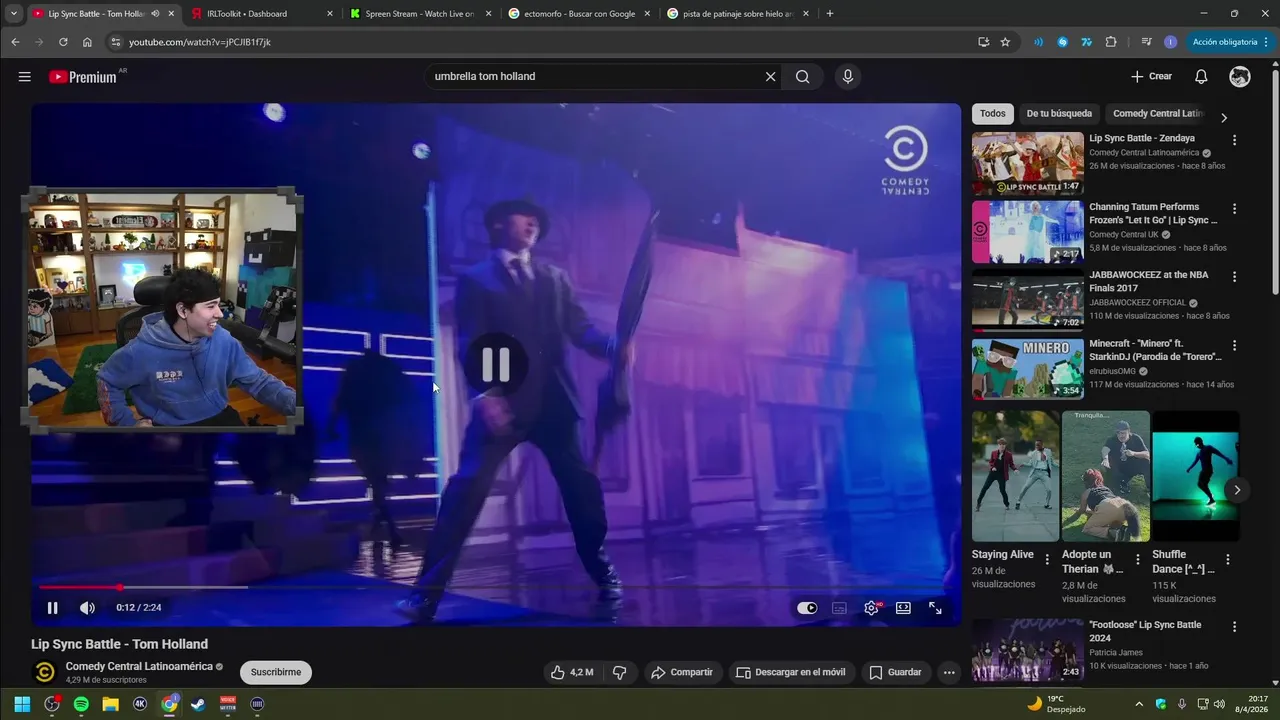Select the Todos filter chip

(992, 114)
